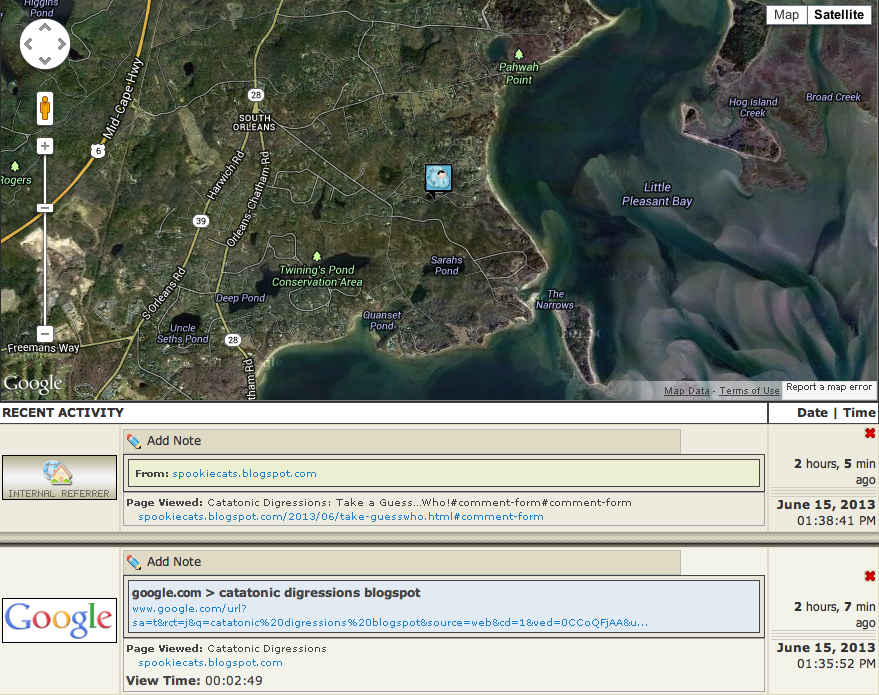Viewport: 879px width, 695px height.
Task: Click the Pahwah Point park marker
Action: tap(519, 54)
